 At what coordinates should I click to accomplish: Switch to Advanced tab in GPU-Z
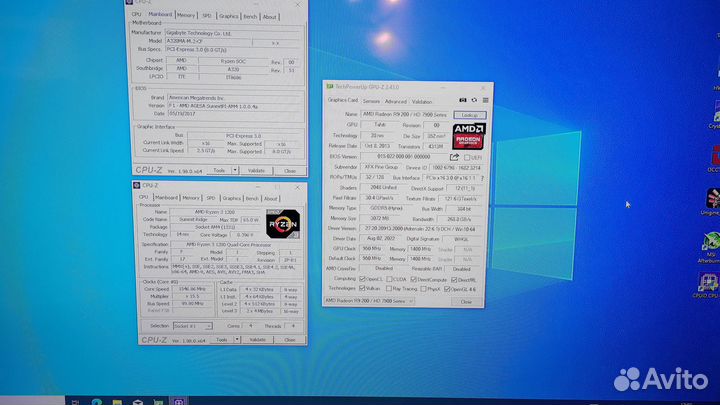tap(395, 101)
